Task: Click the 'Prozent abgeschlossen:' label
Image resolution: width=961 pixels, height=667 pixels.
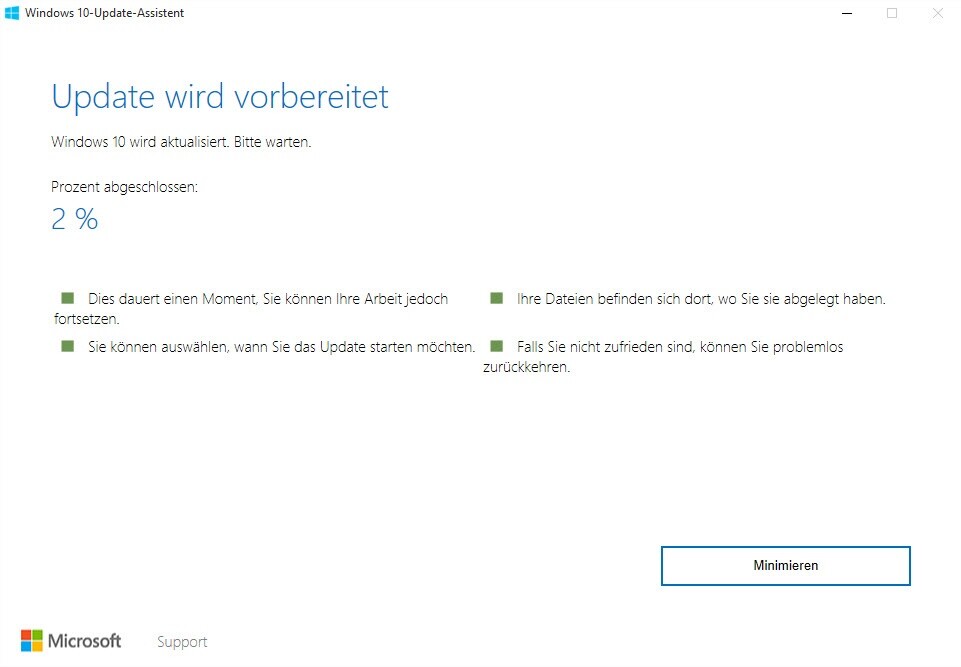Action: click(x=124, y=187)
